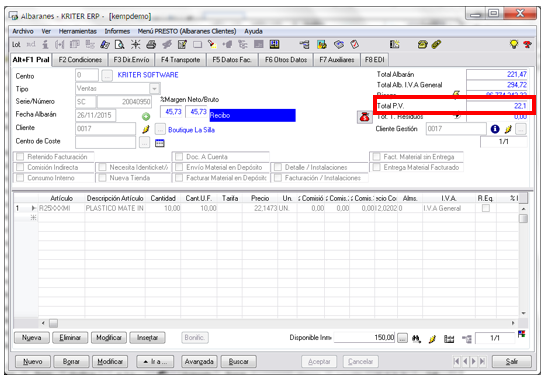Click the yellow light bulb icon in toolbar
550x377 pixels.
514,45
